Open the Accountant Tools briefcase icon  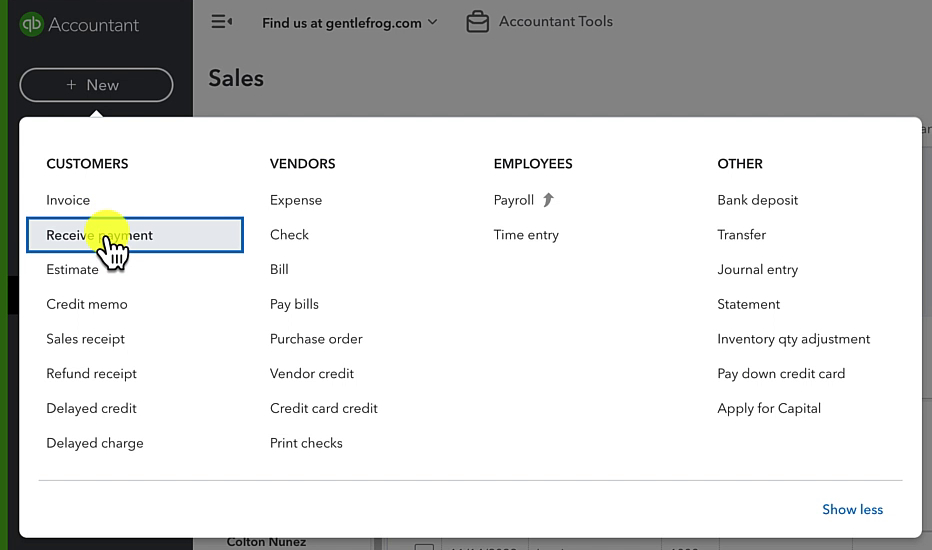click(477, 22)
